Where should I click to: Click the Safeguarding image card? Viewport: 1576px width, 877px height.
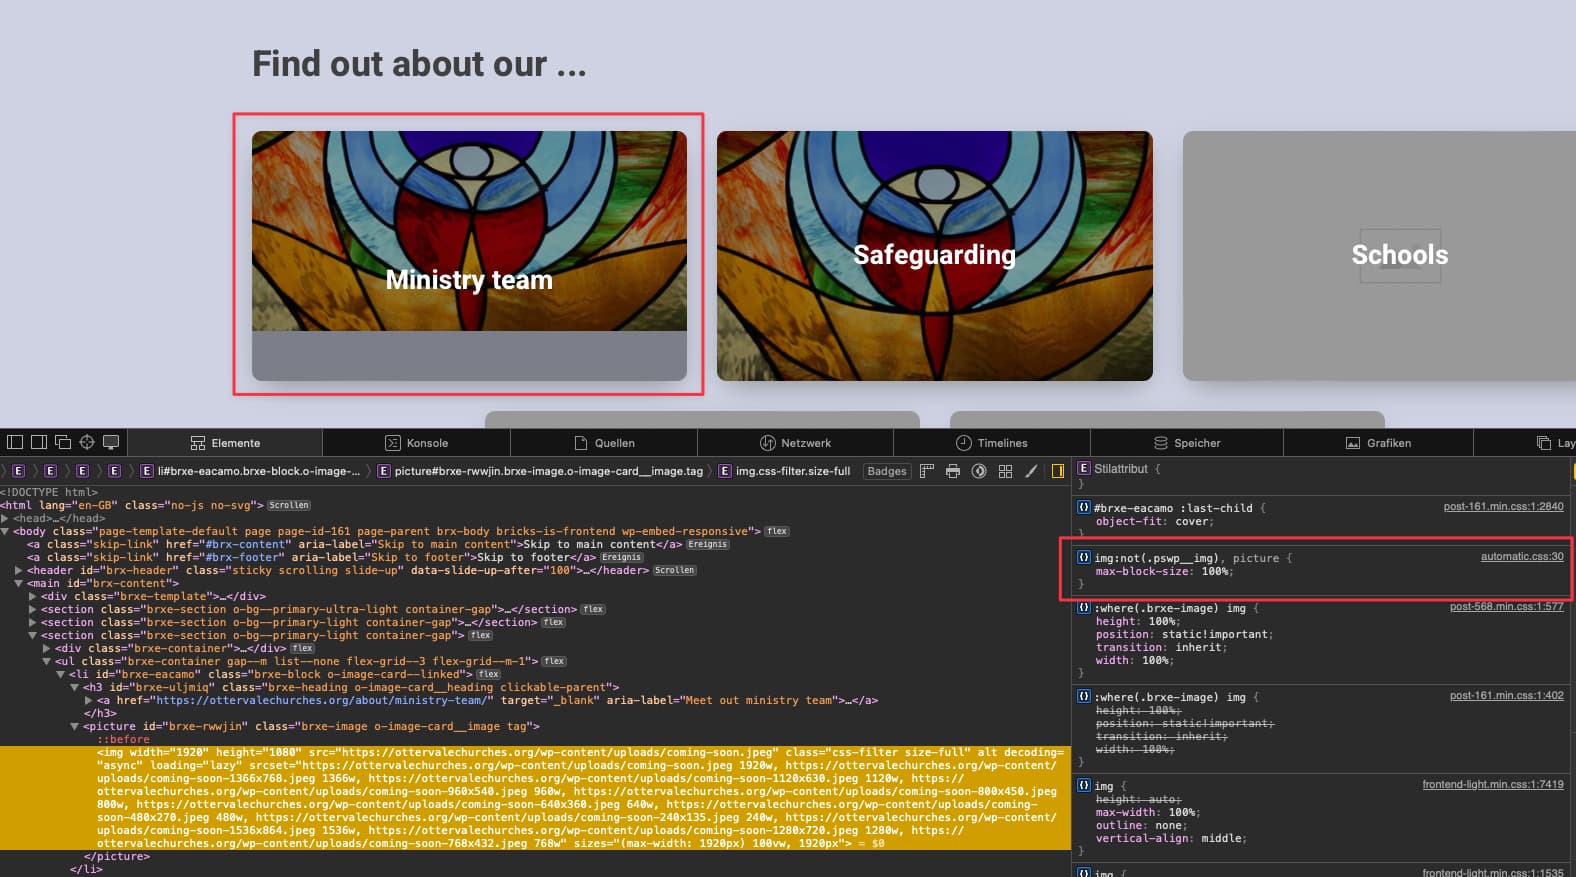tap(934, 255)
